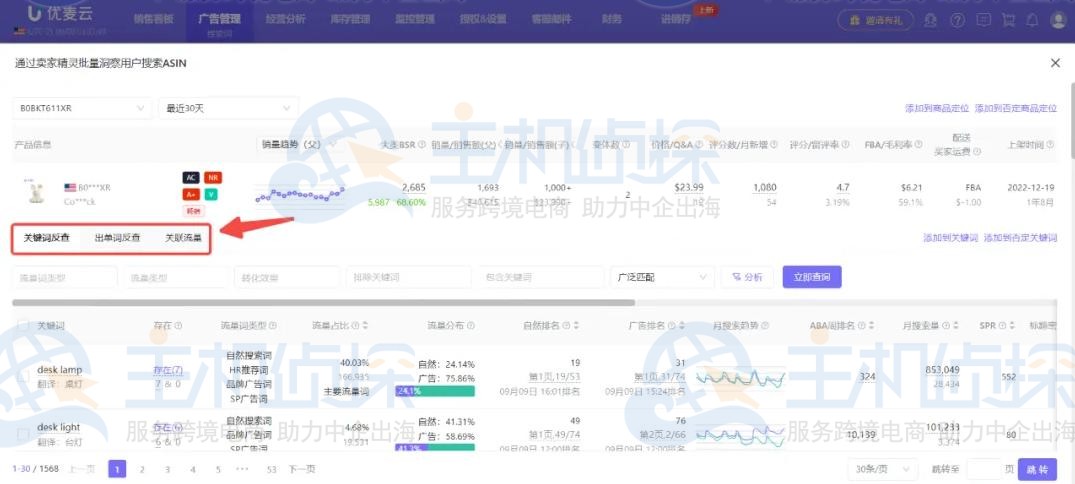Open the 30条/页 page size dropdown

884,470
